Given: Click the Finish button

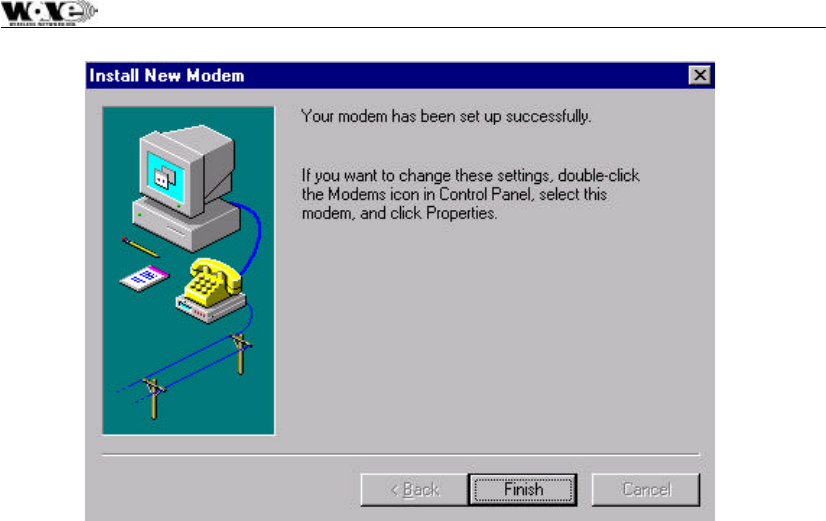Looking at the screenshot, I should point(523,489).
